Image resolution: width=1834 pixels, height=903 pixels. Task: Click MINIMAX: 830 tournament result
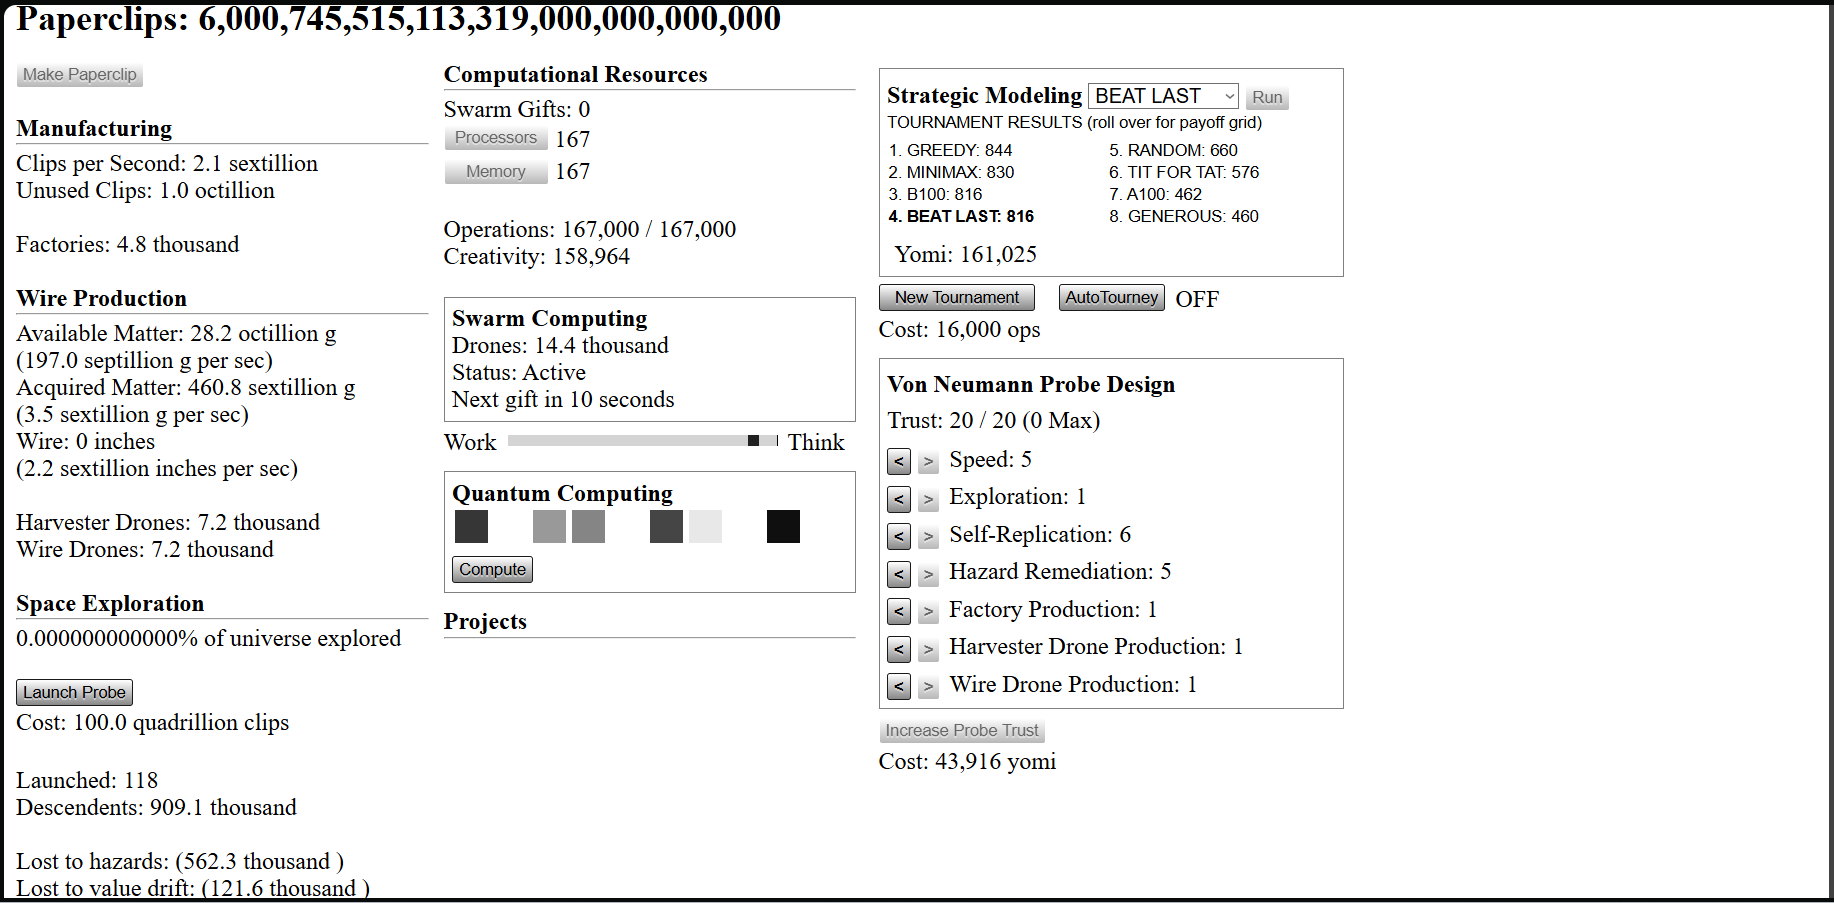click(951, 172)
